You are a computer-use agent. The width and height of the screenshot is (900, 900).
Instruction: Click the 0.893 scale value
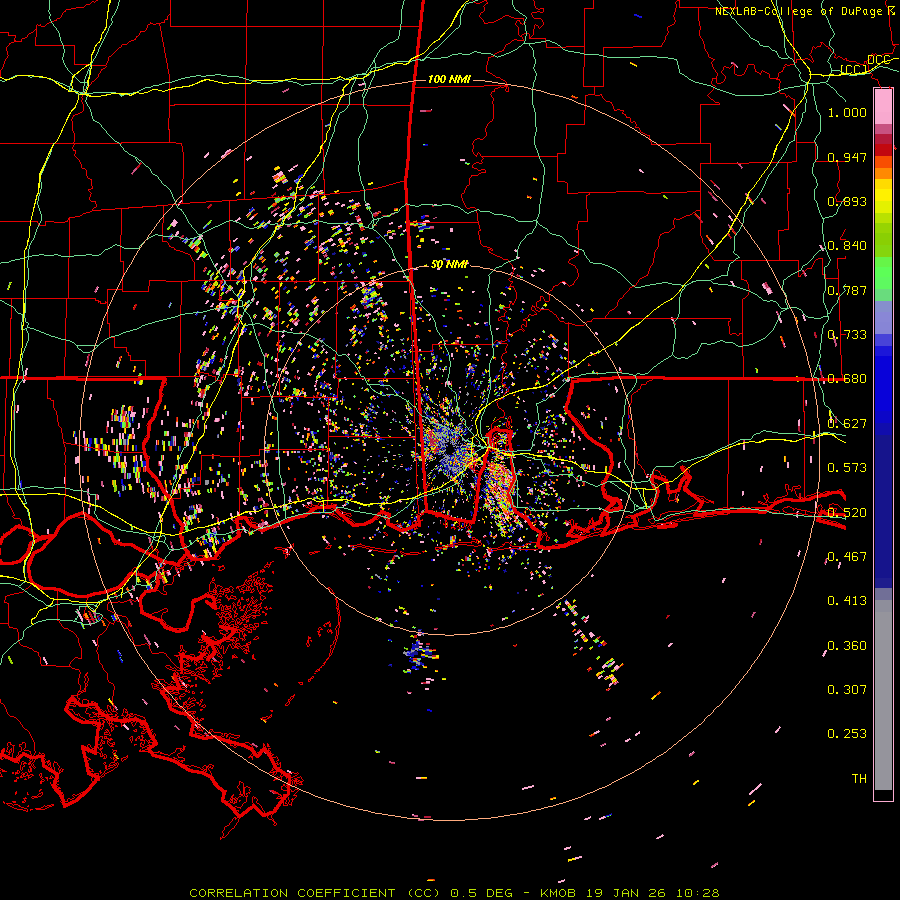(x=847, y=201)
